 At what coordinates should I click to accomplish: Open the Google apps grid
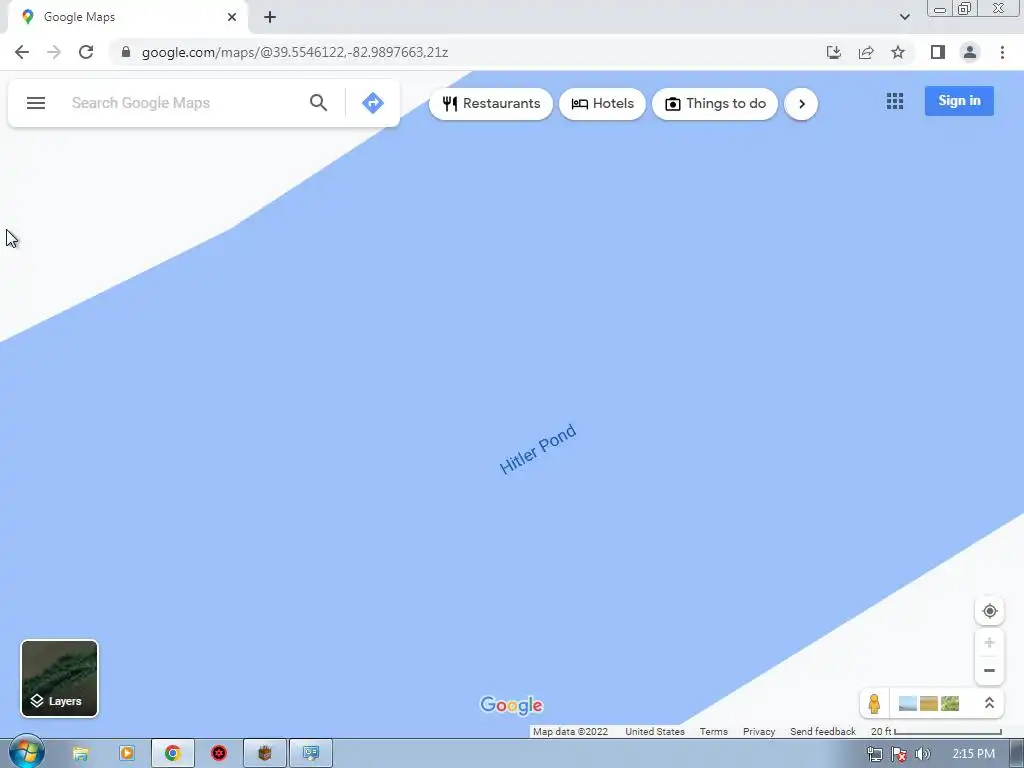coord(895,101)
